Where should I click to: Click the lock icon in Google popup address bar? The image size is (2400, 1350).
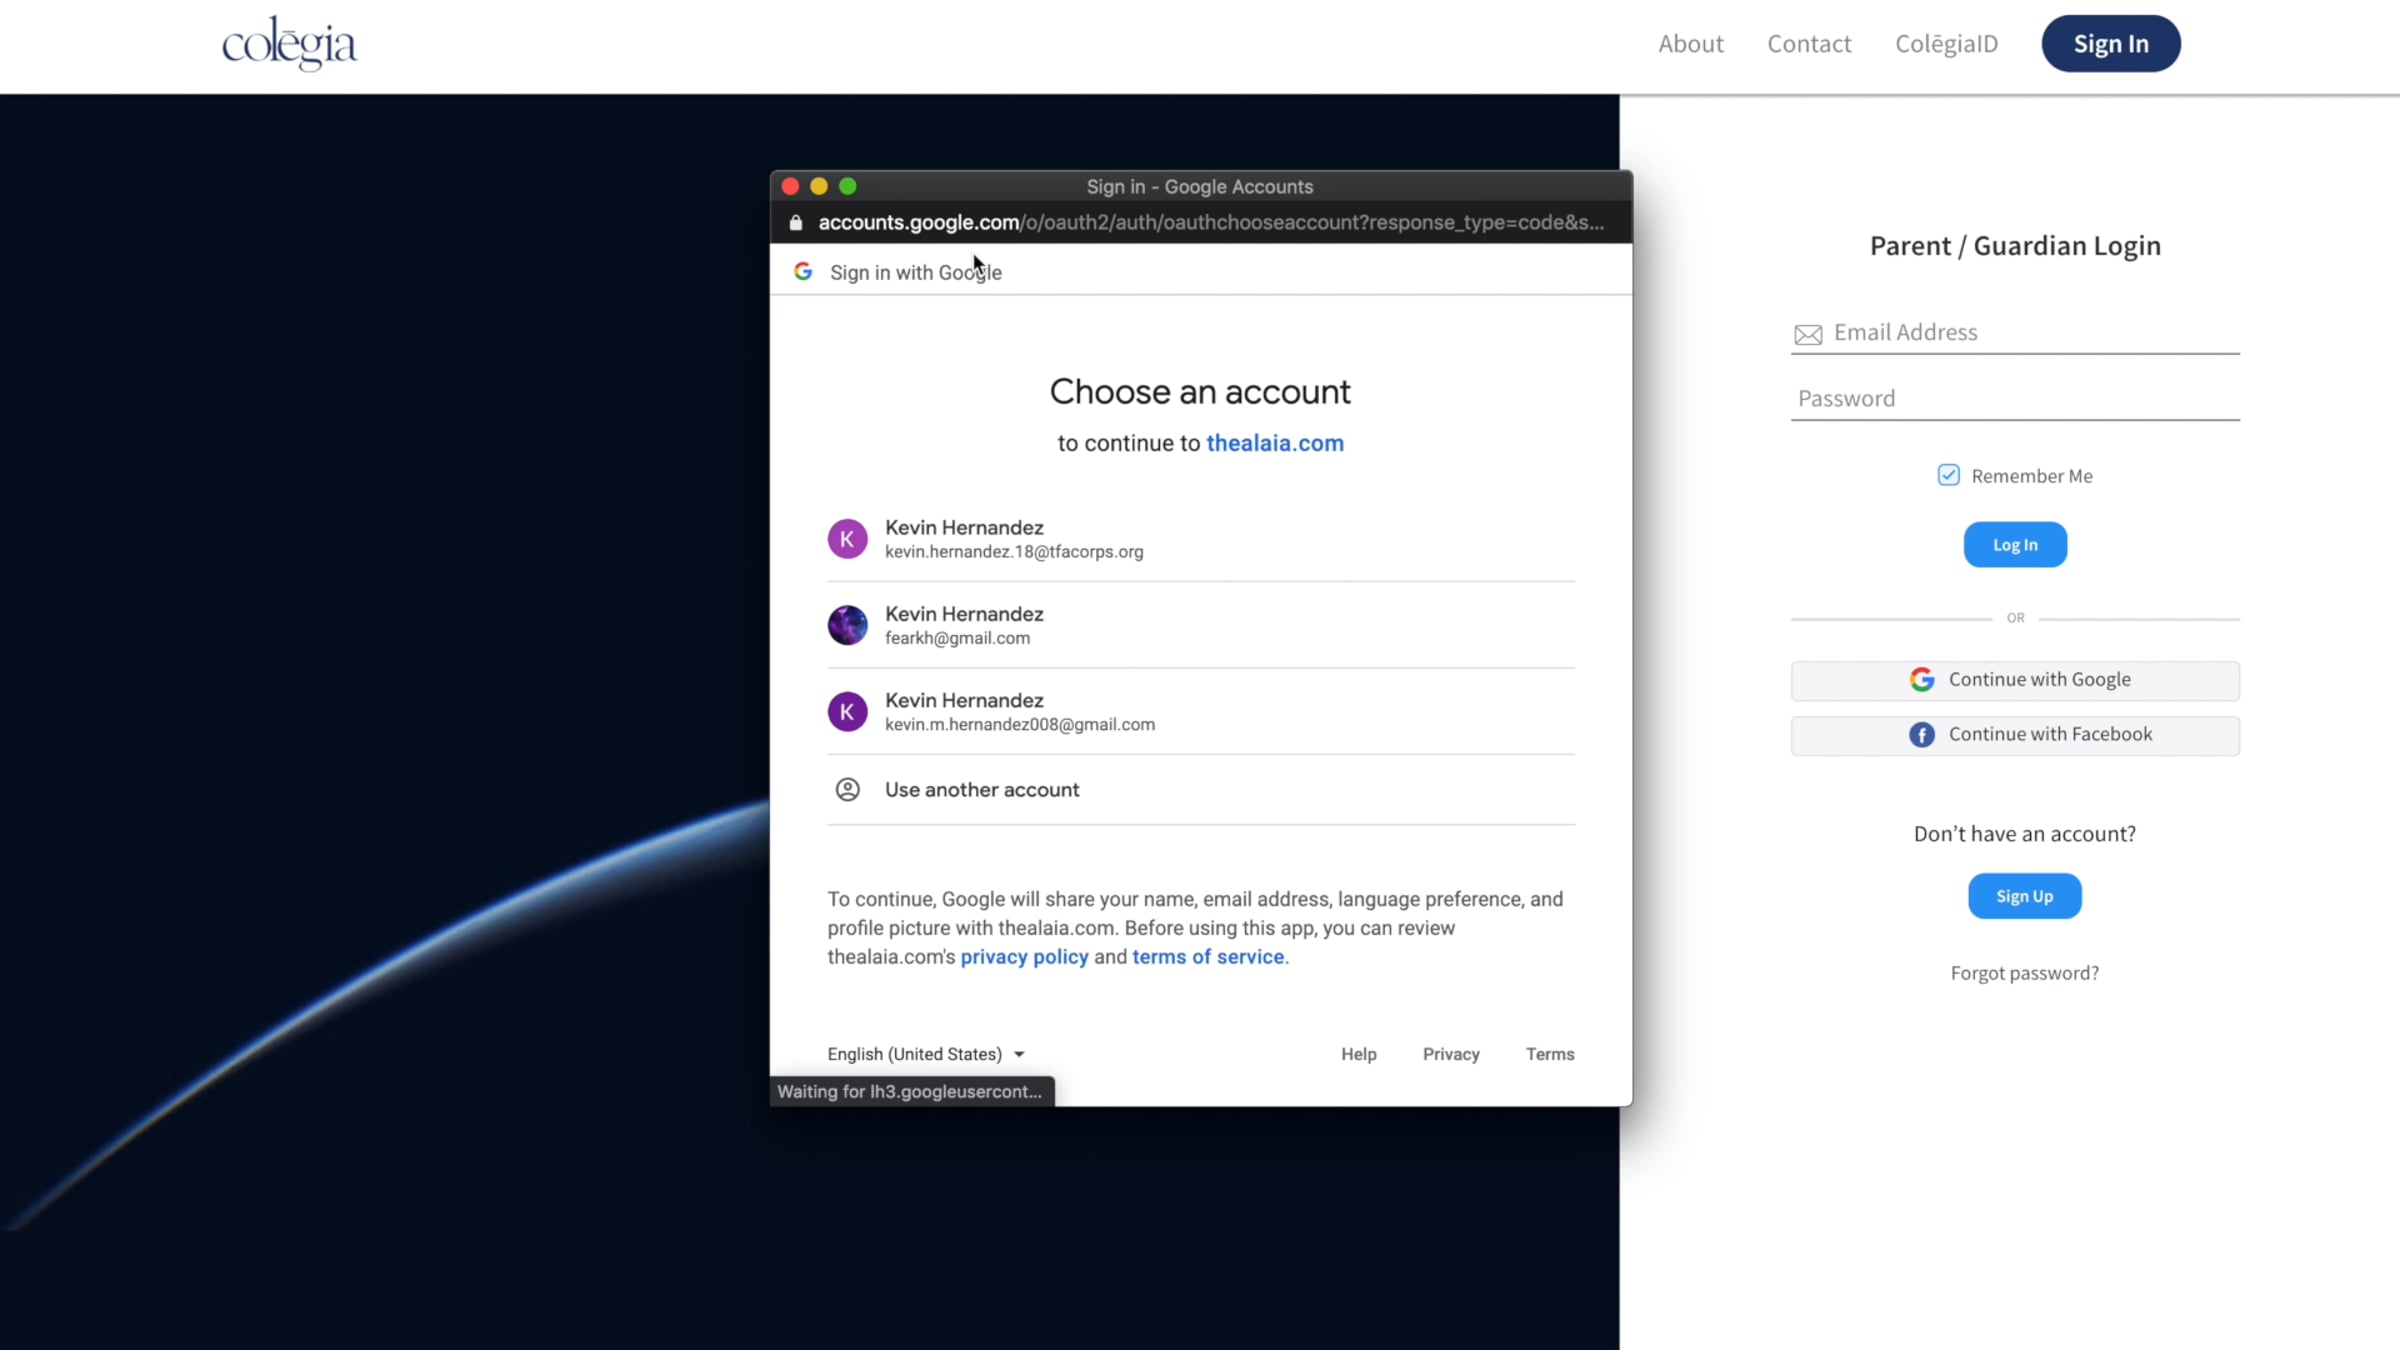click(x=796, y=222)
